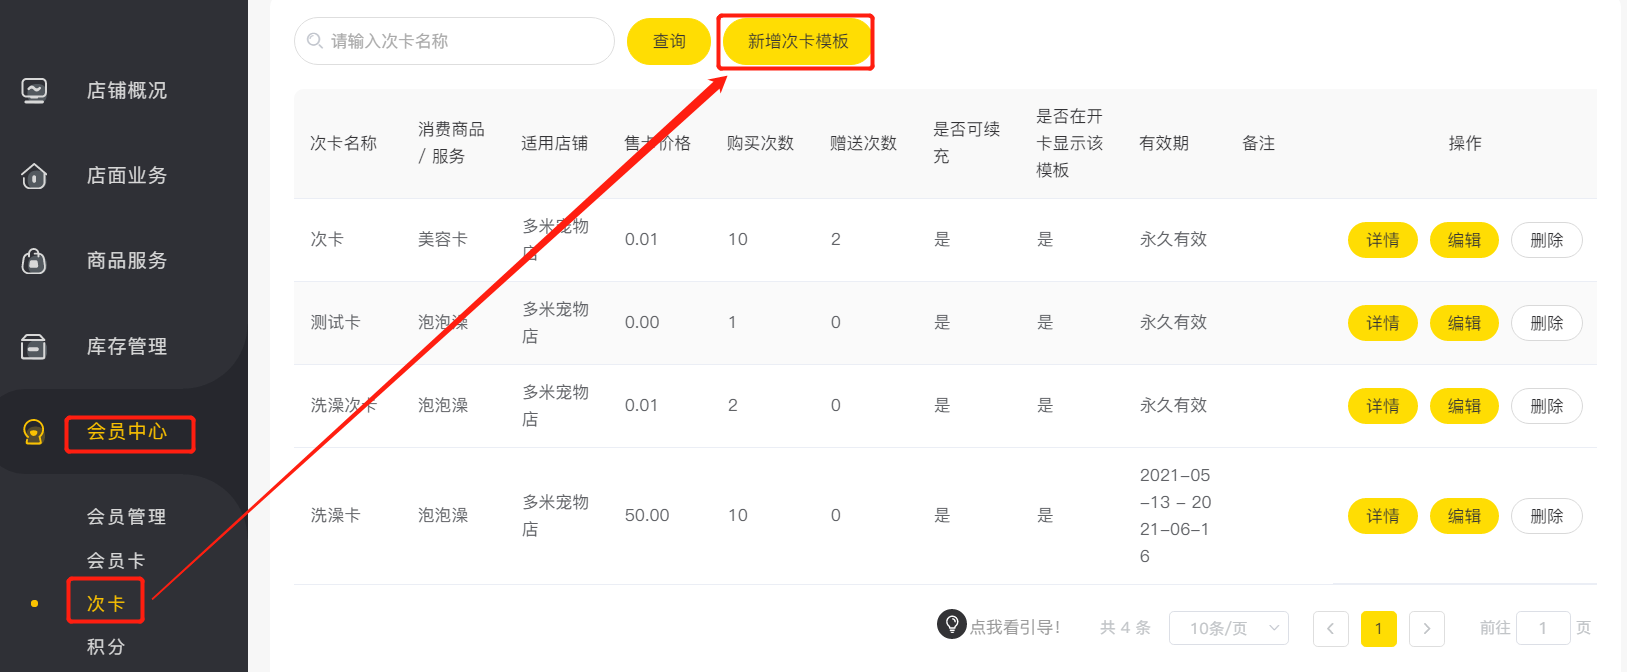
Task: View 详情 for 测试卡 row
Action: pos(1383,323)
